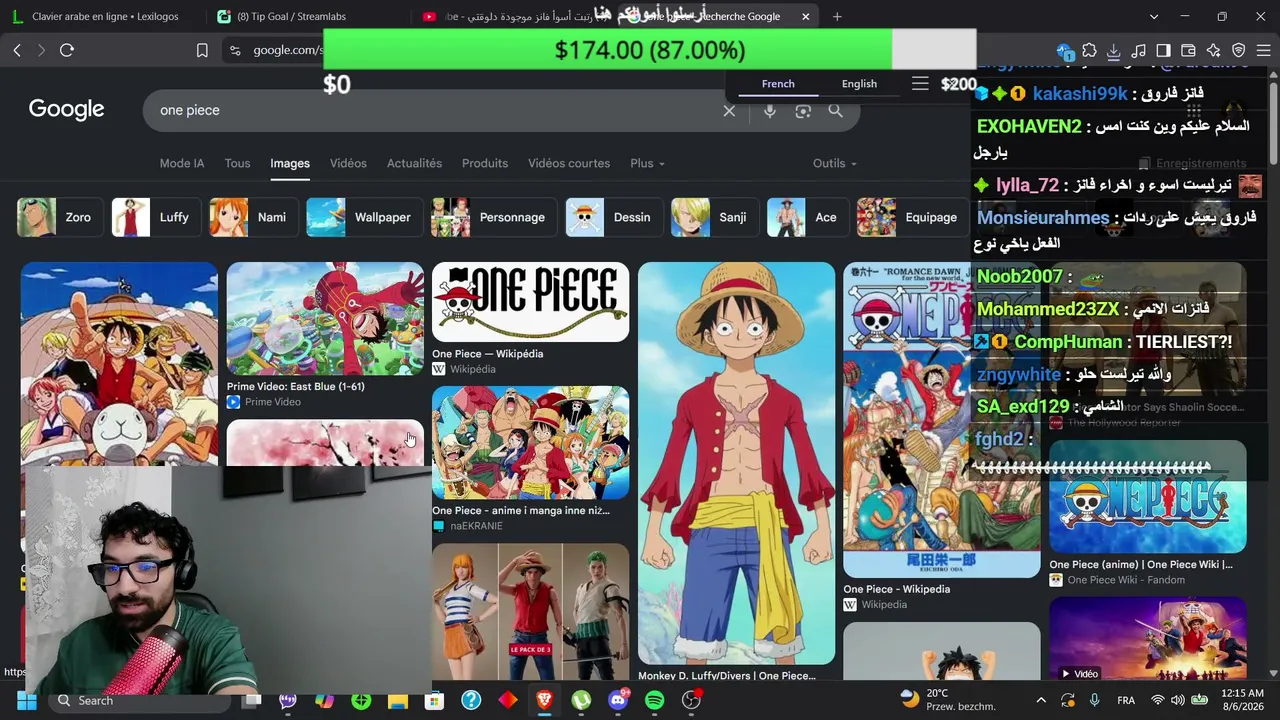
Task: Open the browser extensions puzzle icon
Action: [x=1089, y=50]
